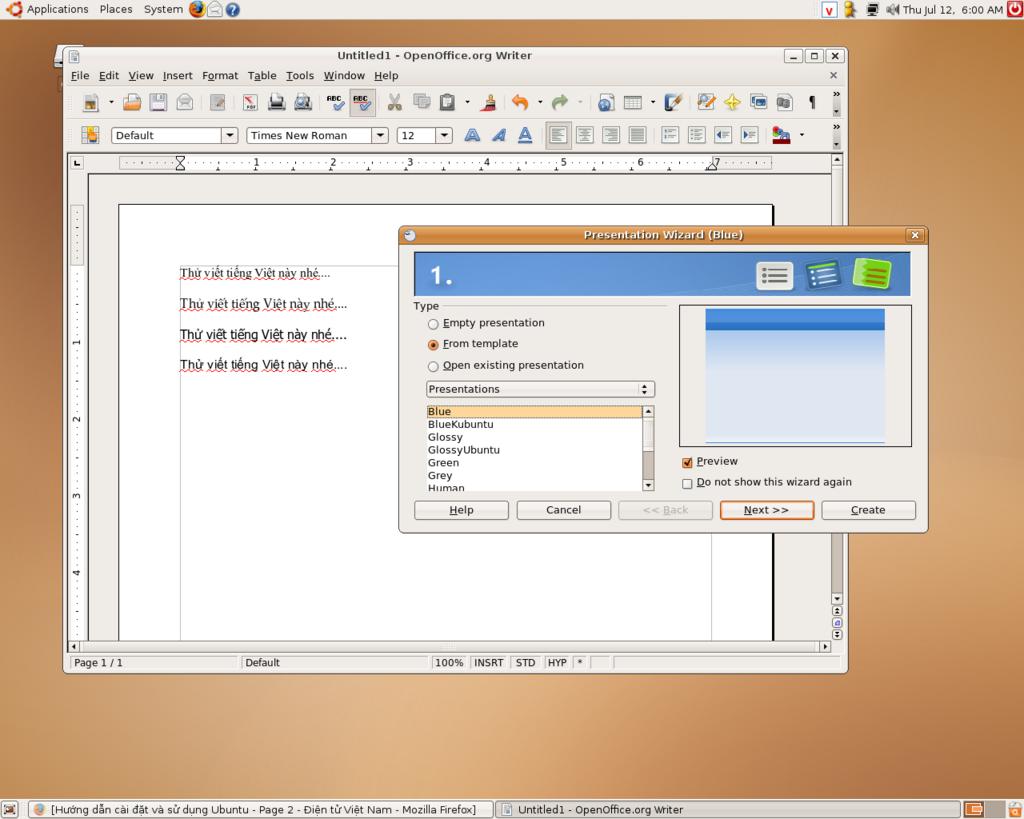The image size is (1024, 819).
Task: Open the Tools menu
Action: (299, 75)
